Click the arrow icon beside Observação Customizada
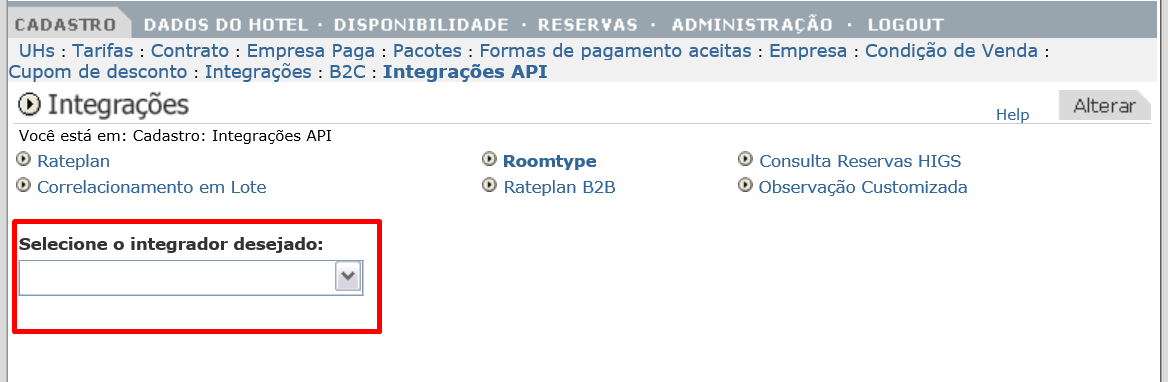 pyautogui.click(x=745, y=185)
